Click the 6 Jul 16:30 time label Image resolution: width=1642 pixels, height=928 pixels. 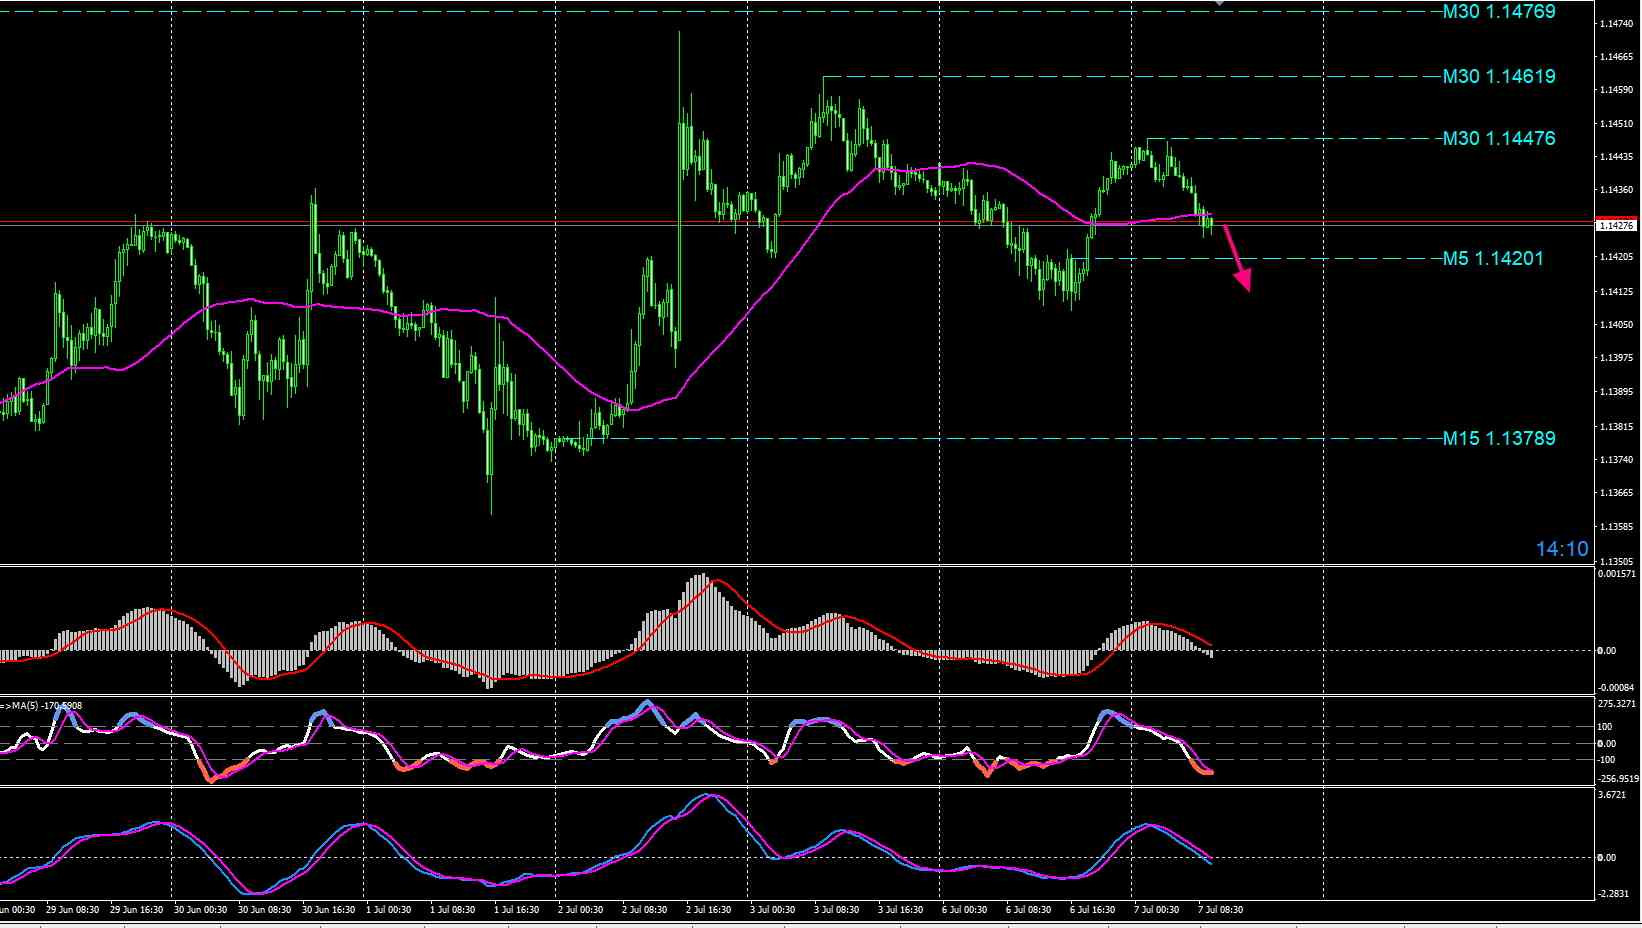1092,910
